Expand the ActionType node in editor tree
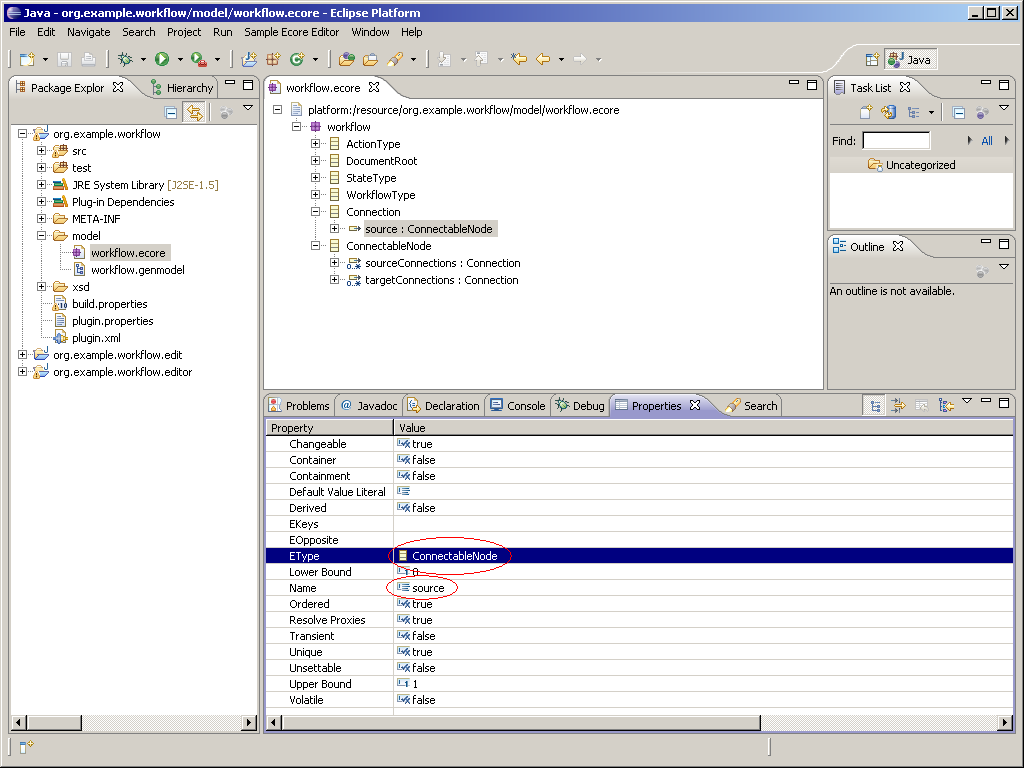 (316, 144)
